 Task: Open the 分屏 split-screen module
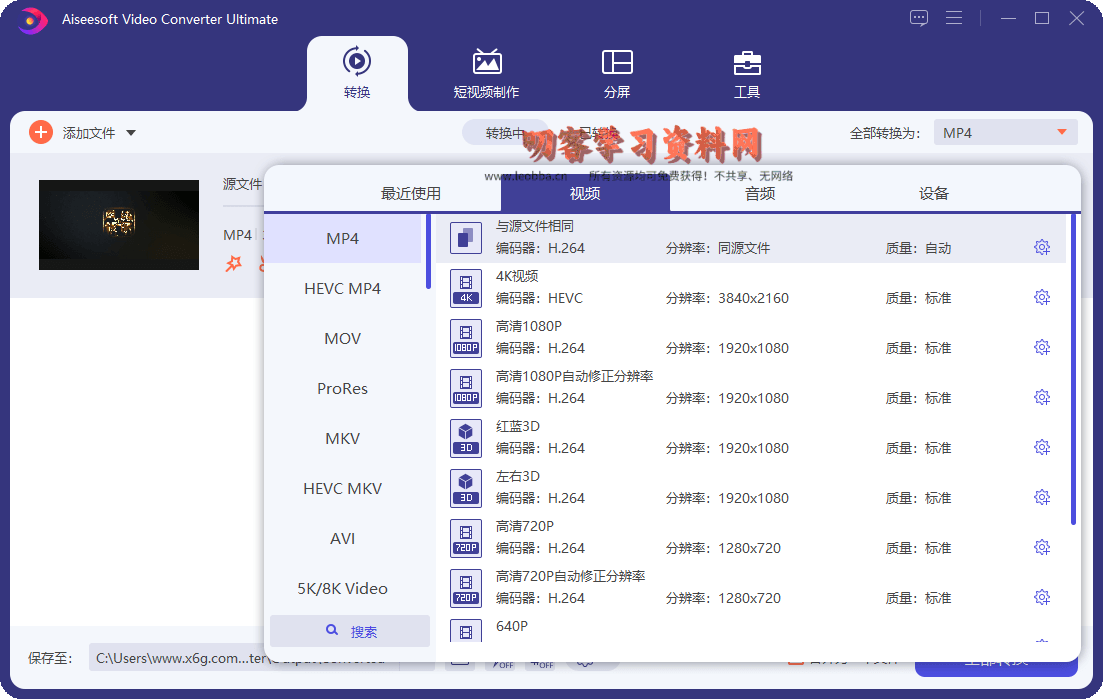(x=617, y=73)
